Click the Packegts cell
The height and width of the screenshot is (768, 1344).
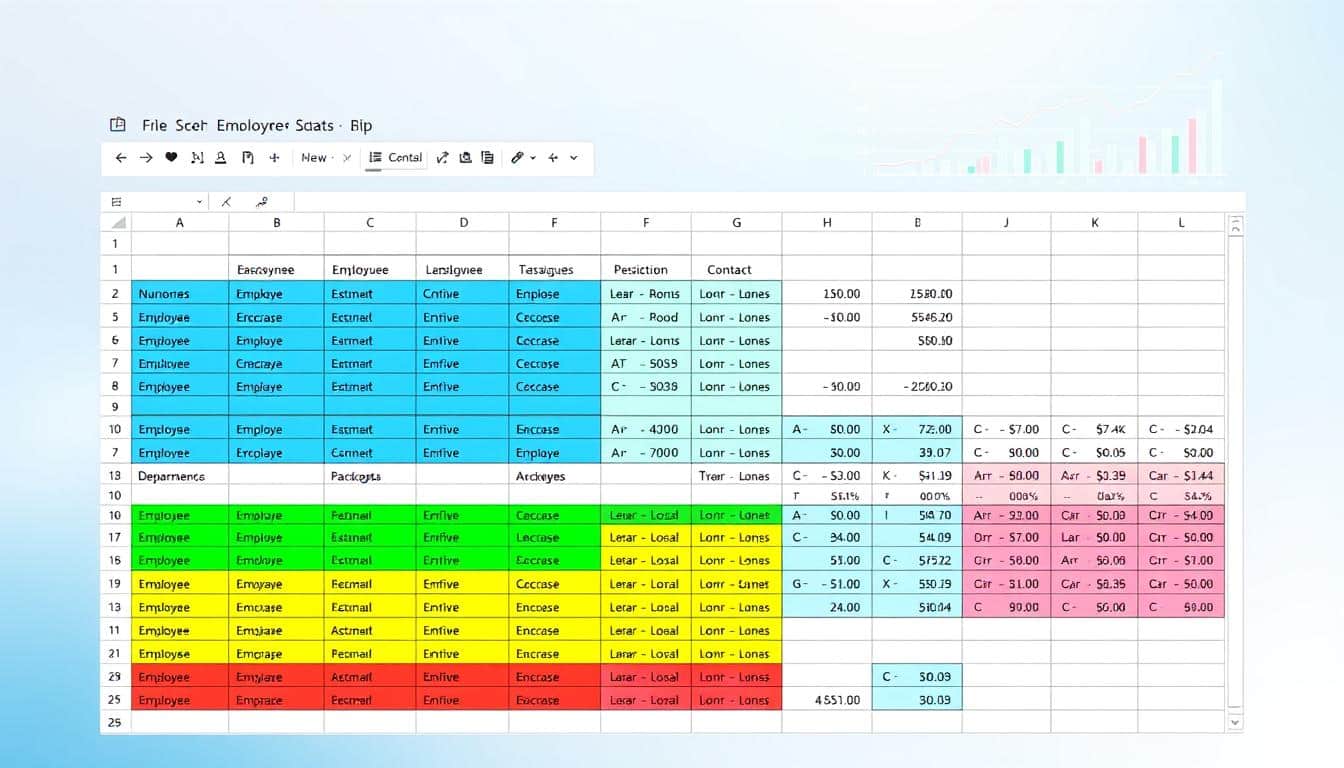click(x=370, y=476)
